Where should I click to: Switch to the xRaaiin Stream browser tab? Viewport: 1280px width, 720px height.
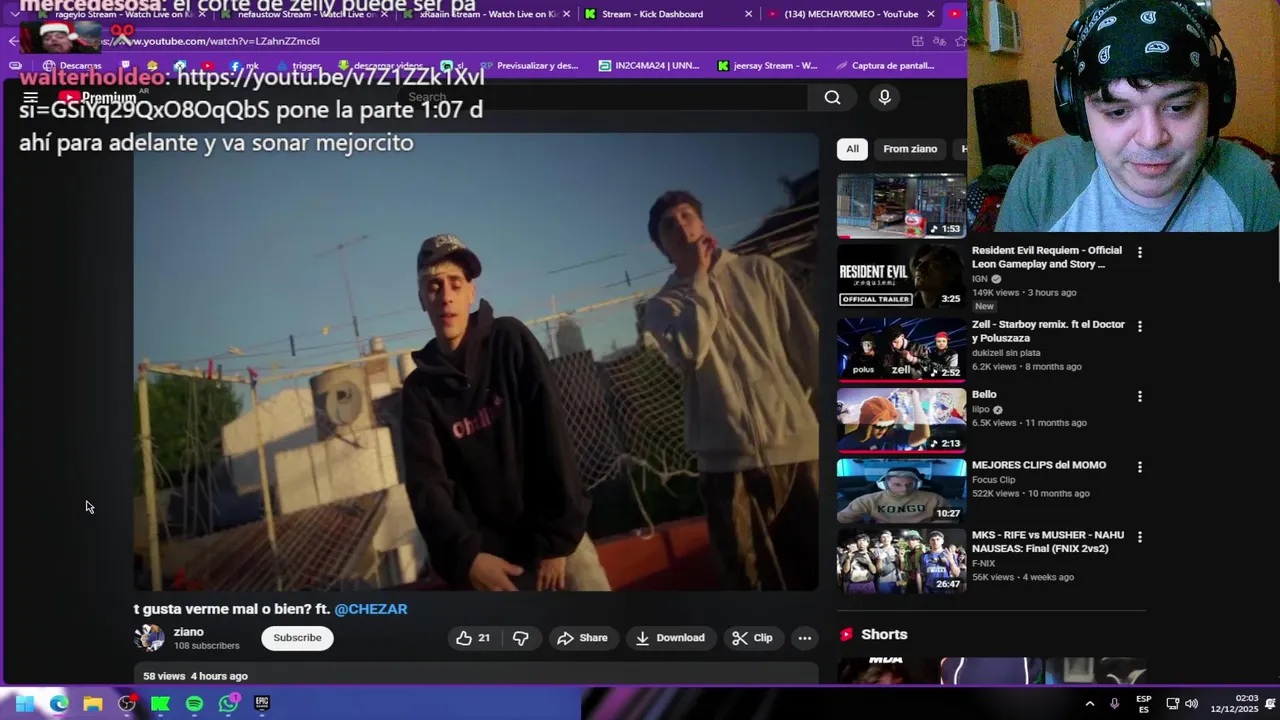coord(488,14)
